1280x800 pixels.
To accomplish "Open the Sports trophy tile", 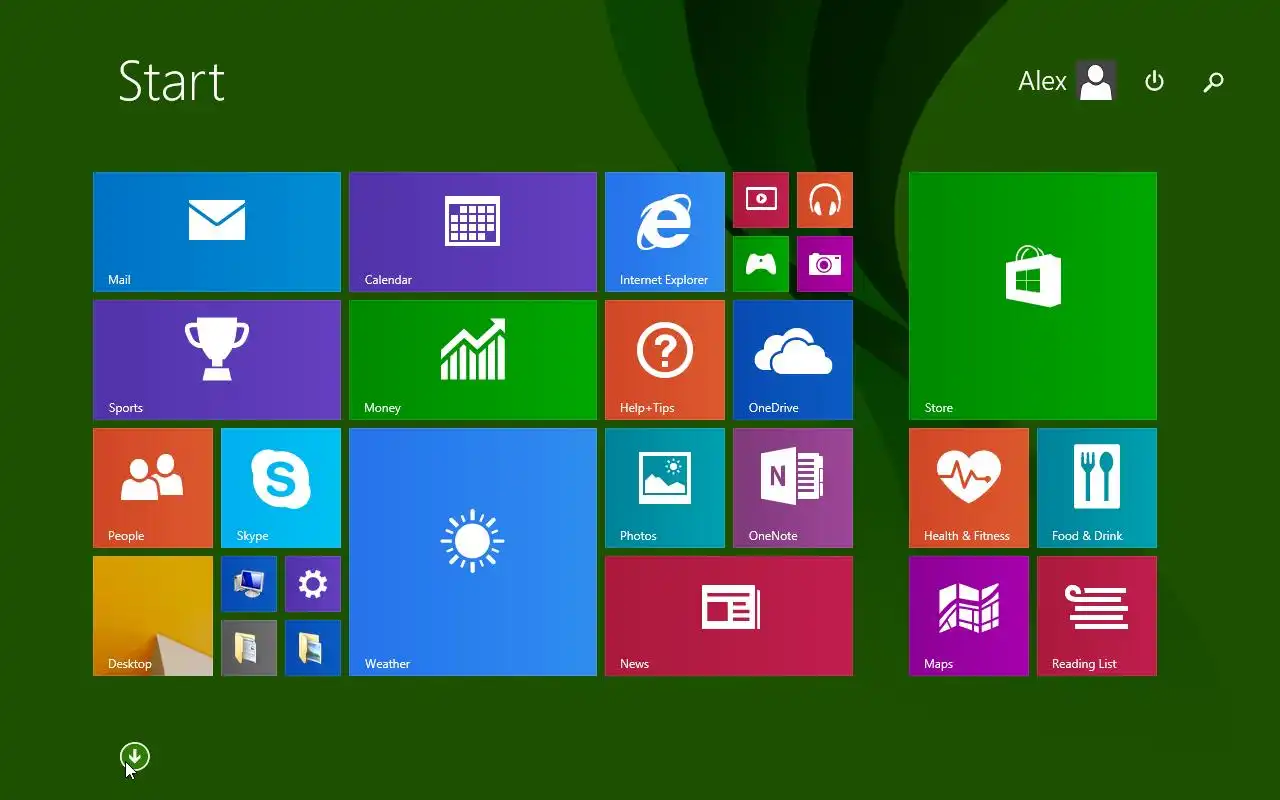I will point(217,360).
